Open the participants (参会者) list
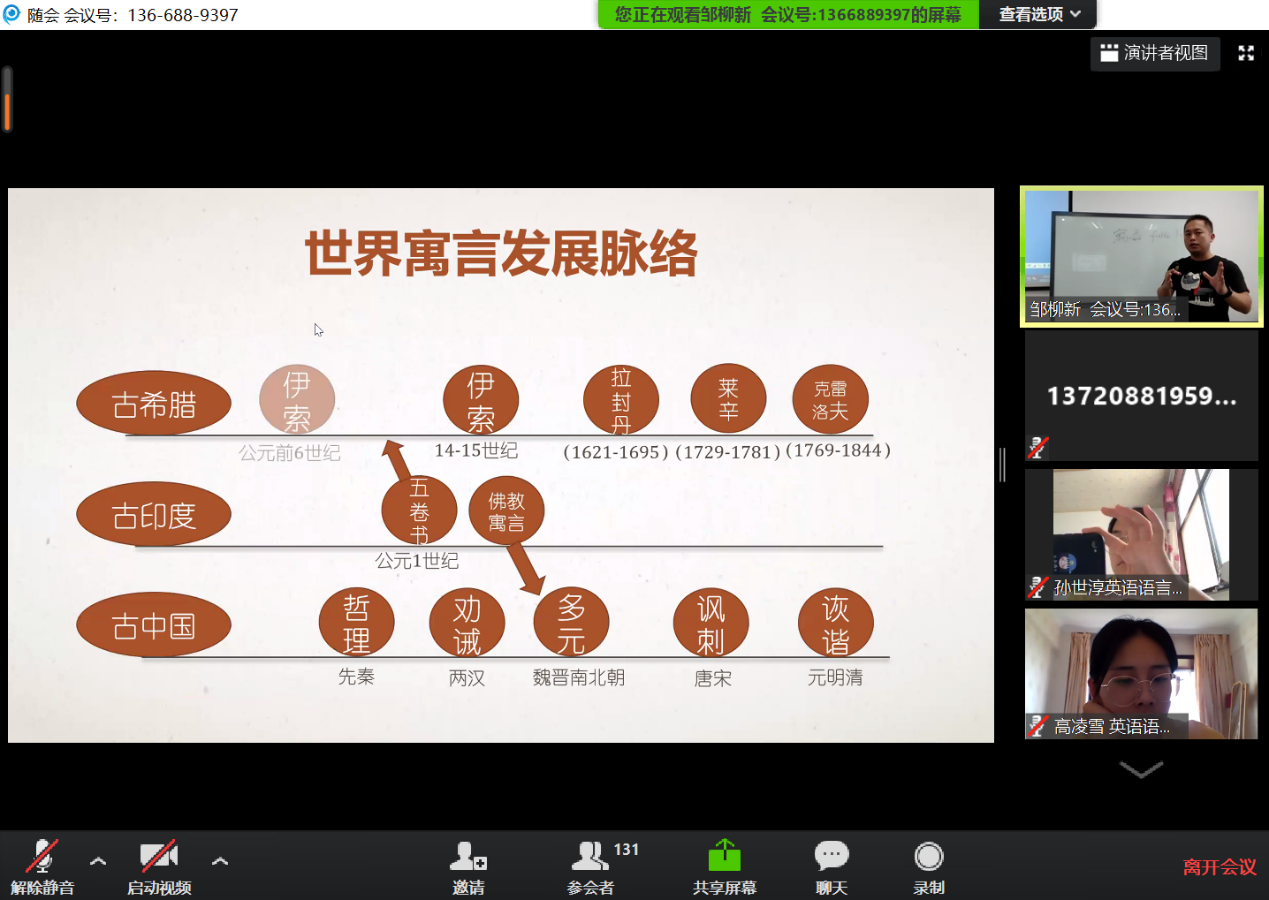The image size is (1269, 900). 591,857
